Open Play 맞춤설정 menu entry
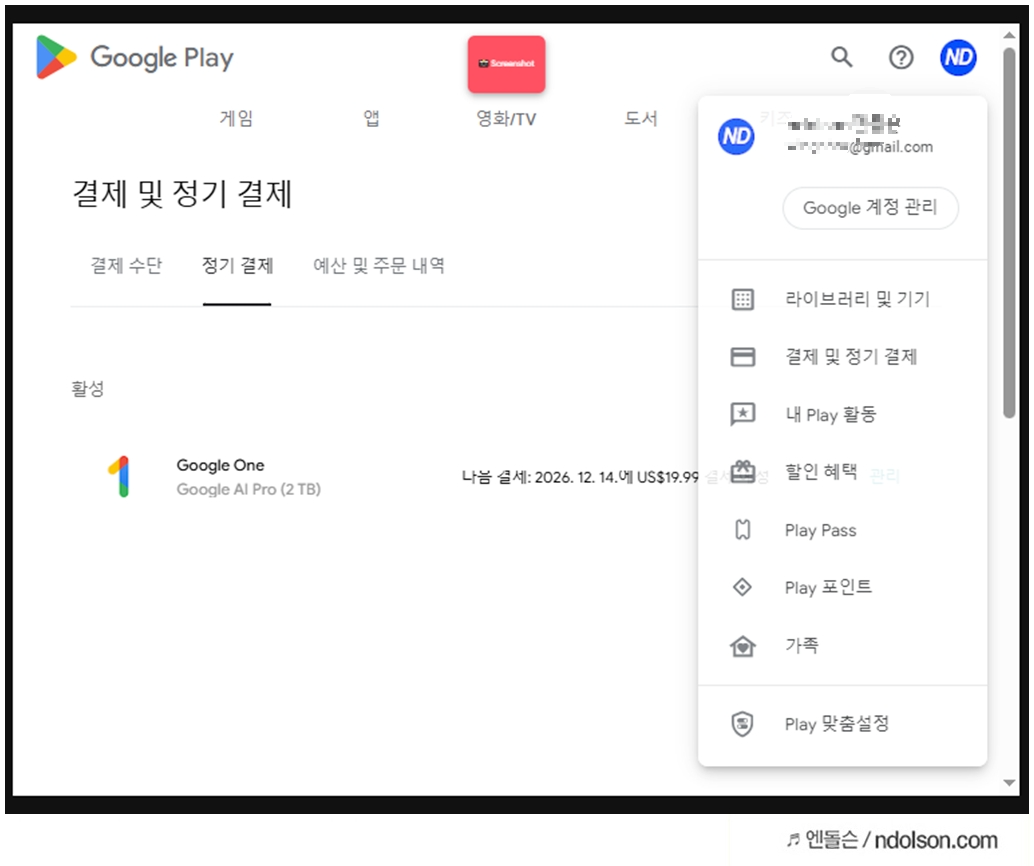This screenshot has height=866, width=1034. point(842,724)
